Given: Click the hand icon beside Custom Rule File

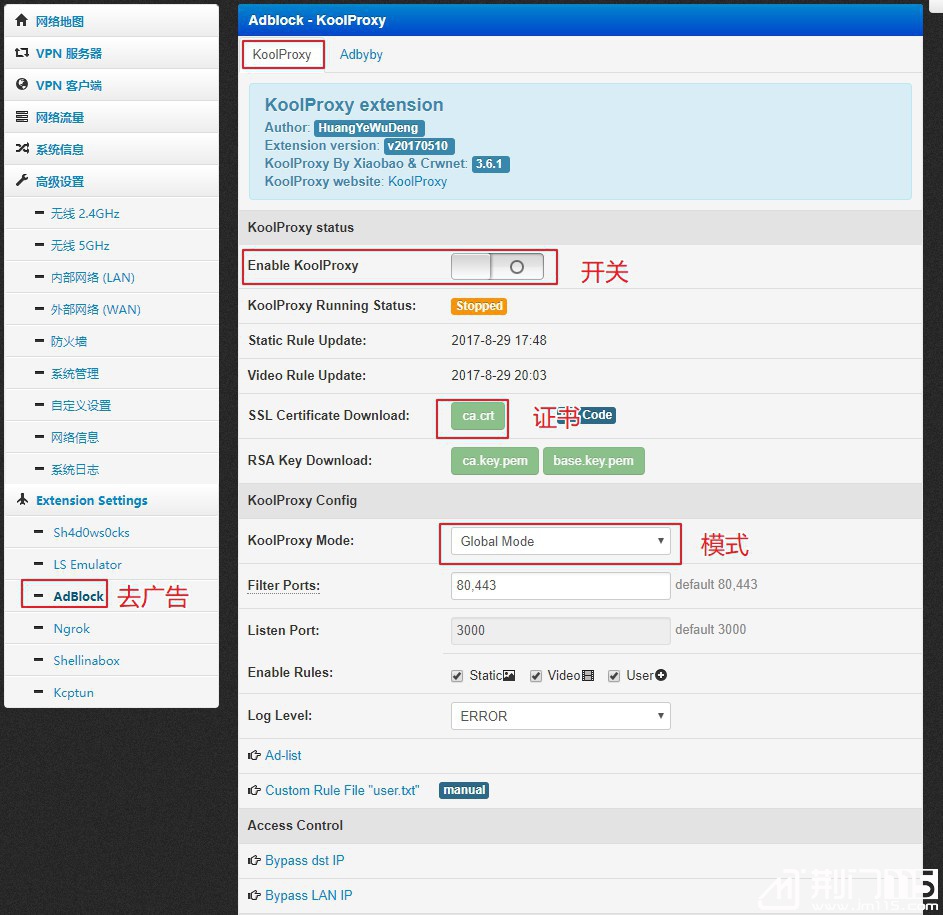Looking at the screenshot, I should (x=254, y=790).
